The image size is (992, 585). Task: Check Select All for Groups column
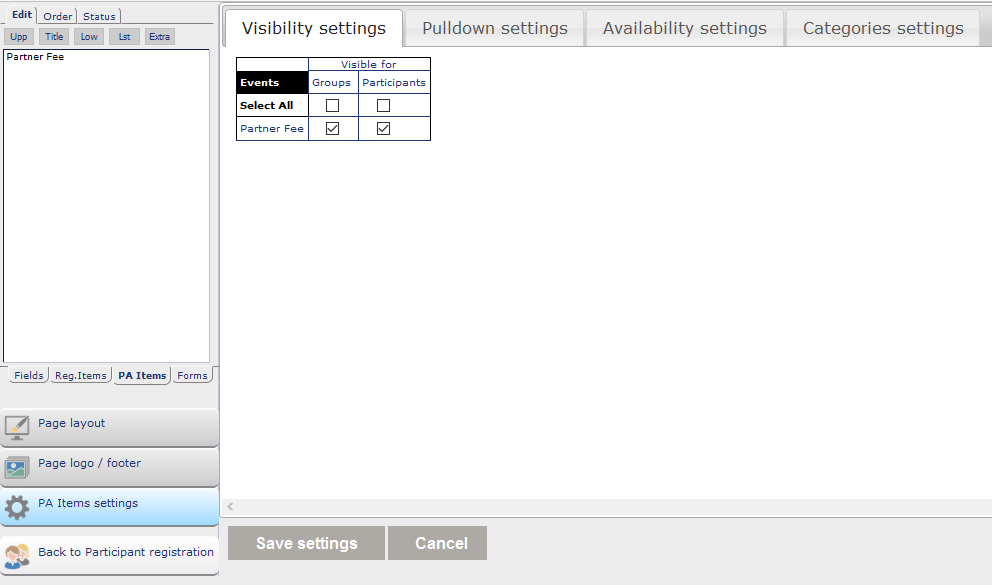tap(333, 105)
